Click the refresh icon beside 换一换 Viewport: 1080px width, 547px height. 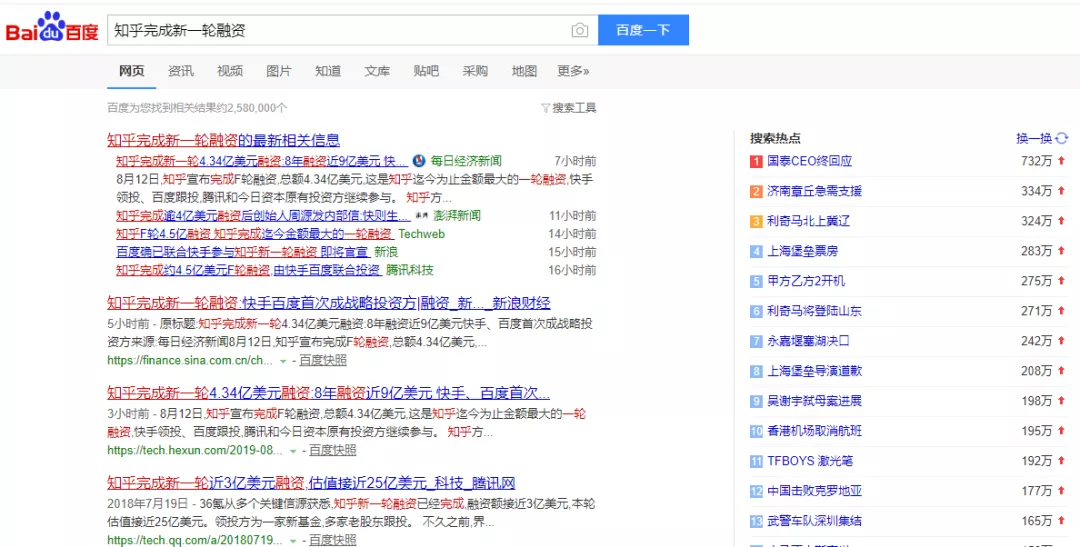(1062, 138)
